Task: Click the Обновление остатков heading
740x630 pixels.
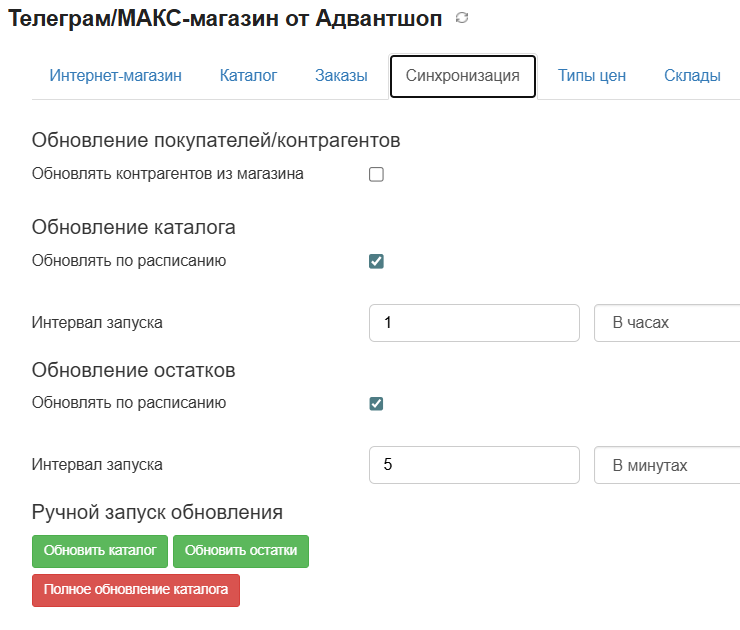Action: [x=134, y=370]
